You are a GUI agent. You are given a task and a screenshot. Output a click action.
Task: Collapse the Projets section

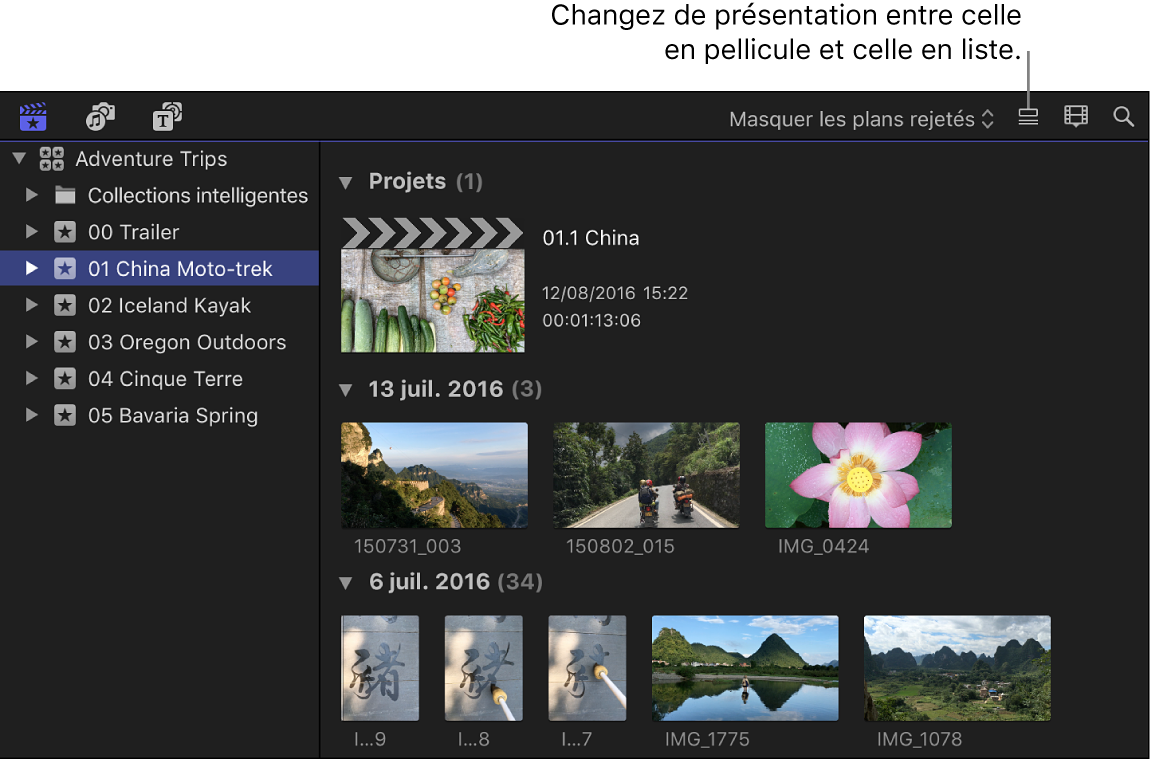tap(345, 181)
